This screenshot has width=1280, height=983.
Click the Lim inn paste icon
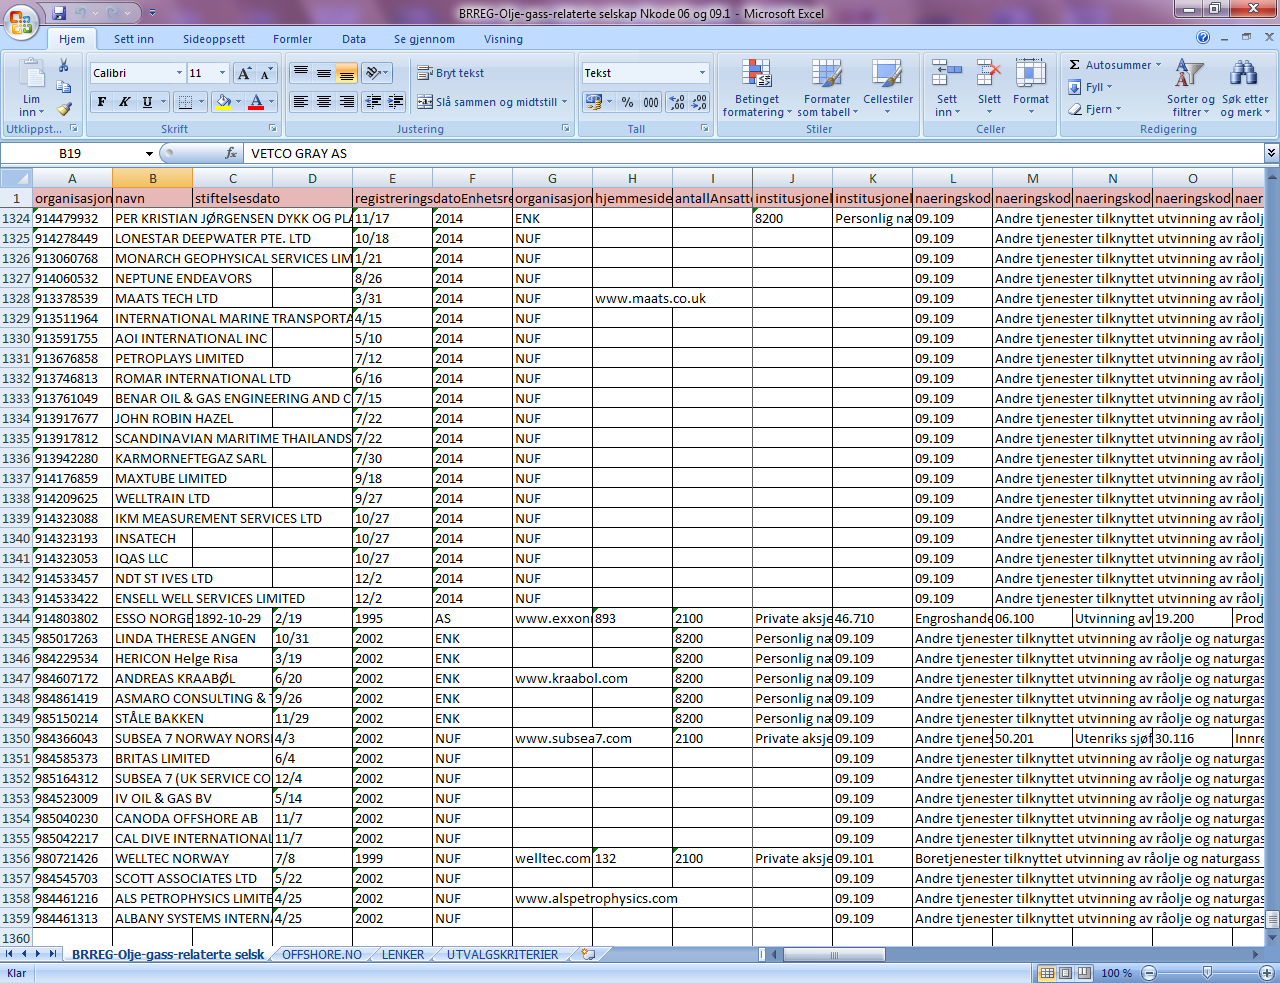(31, 74)
